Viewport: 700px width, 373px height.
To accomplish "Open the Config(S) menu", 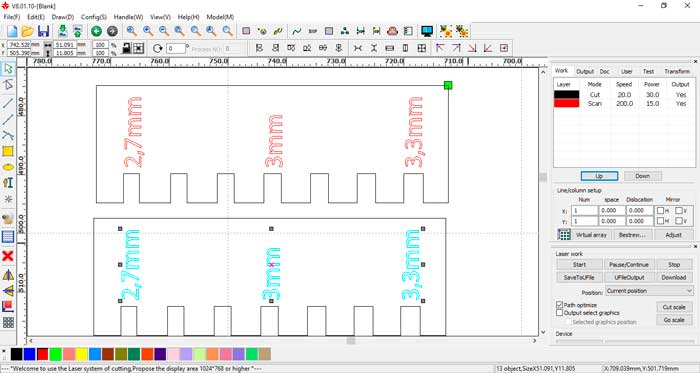I will (x=94, y=17).
